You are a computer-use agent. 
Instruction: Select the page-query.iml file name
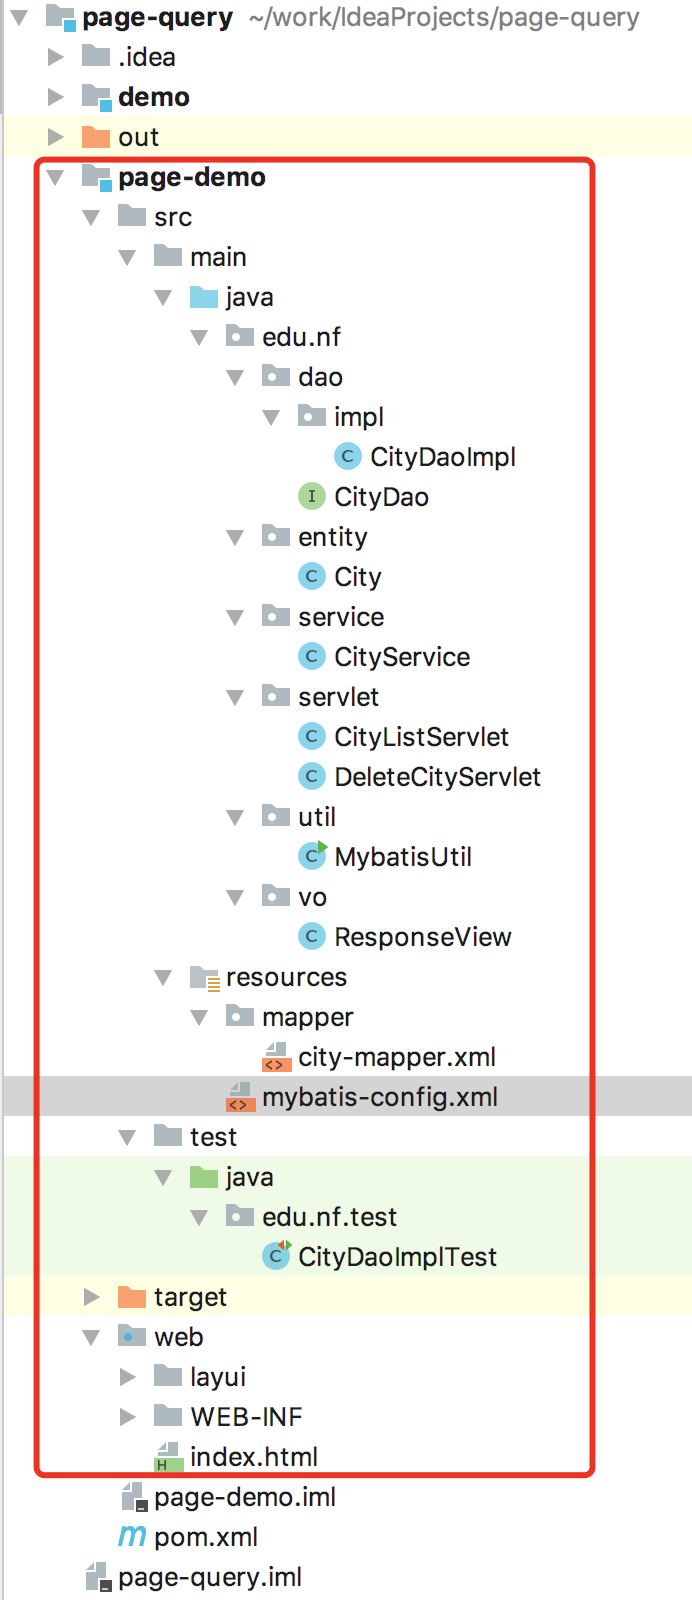(210, 1577)
